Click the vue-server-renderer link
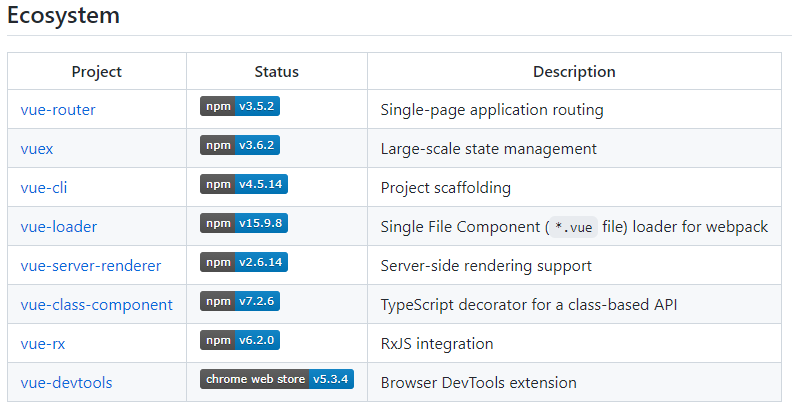Image resolution: width=792 pixels, height=410 pixels. (91, 266)
